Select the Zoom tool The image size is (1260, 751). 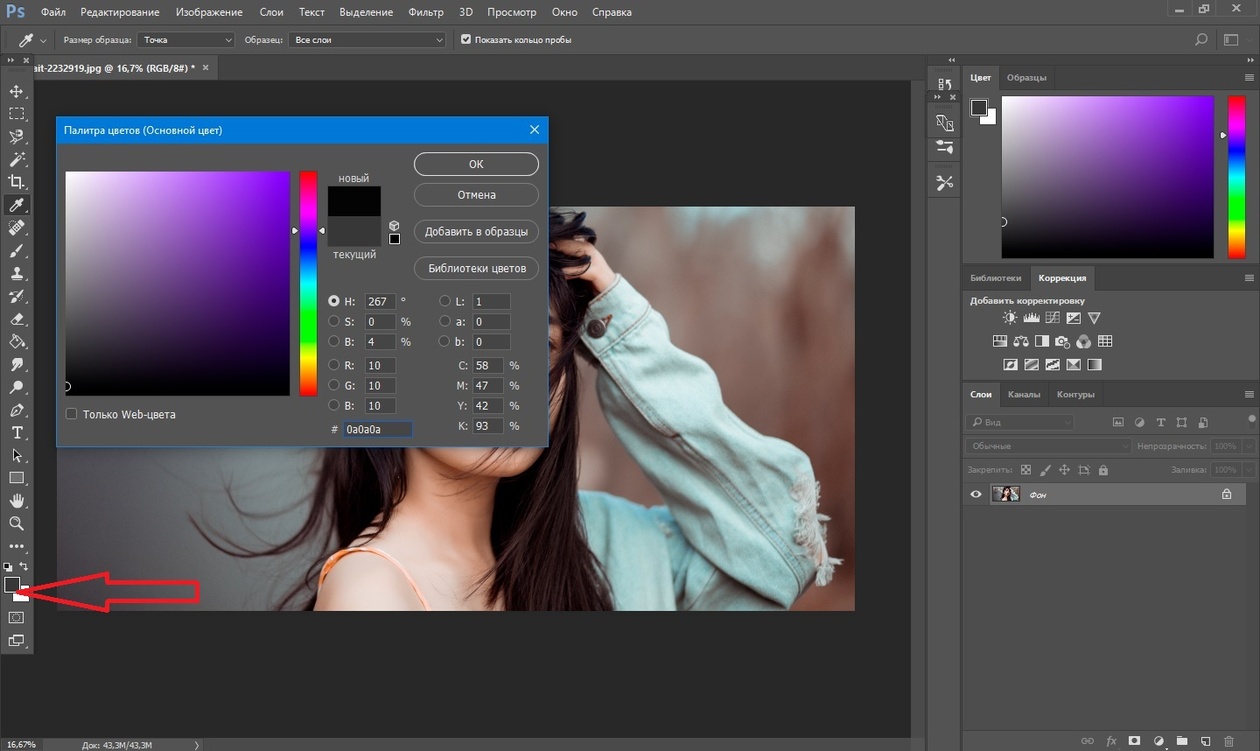click(17, 523)
